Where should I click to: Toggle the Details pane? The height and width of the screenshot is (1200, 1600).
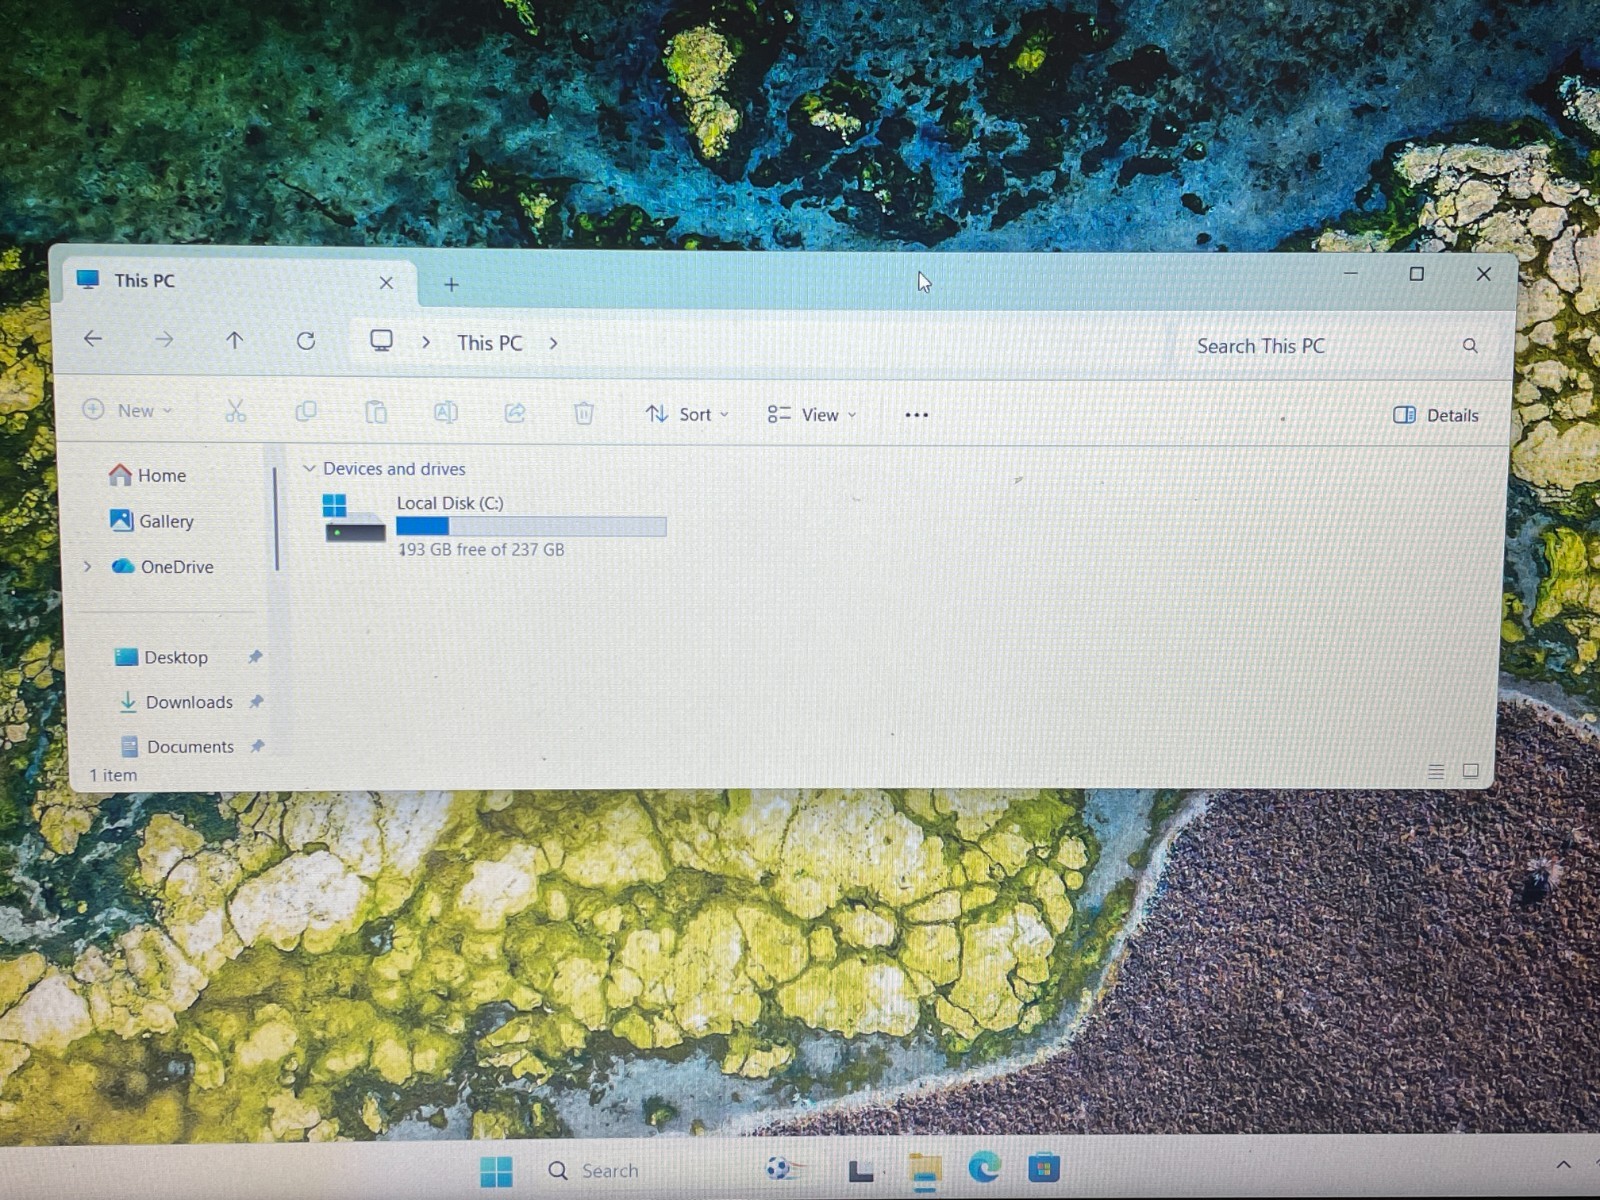click(1436, 415)
